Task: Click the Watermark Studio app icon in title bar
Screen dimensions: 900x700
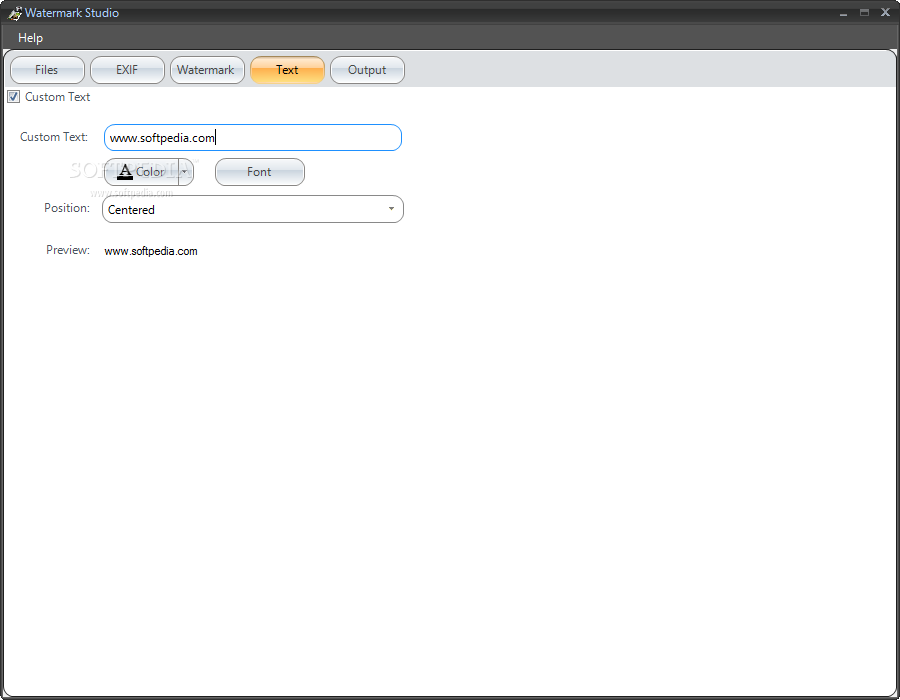Action: [15, 13]
